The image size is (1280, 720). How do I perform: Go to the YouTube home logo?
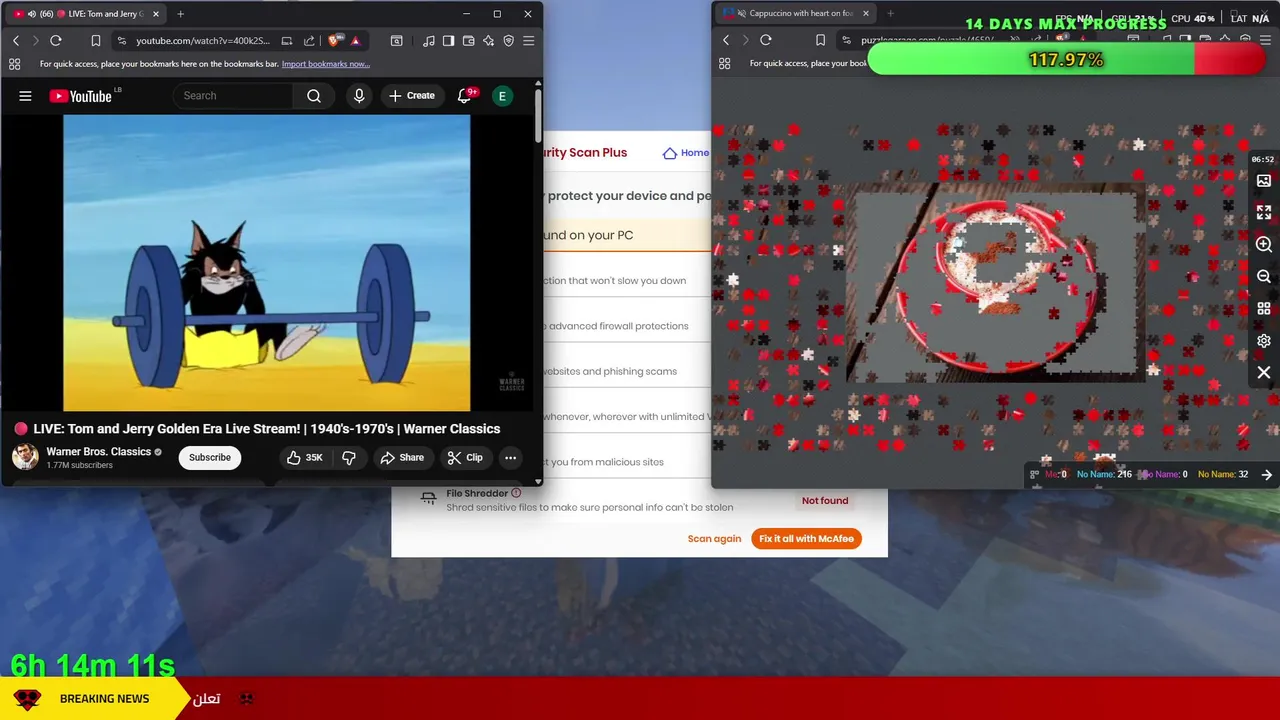pos(81,96)
